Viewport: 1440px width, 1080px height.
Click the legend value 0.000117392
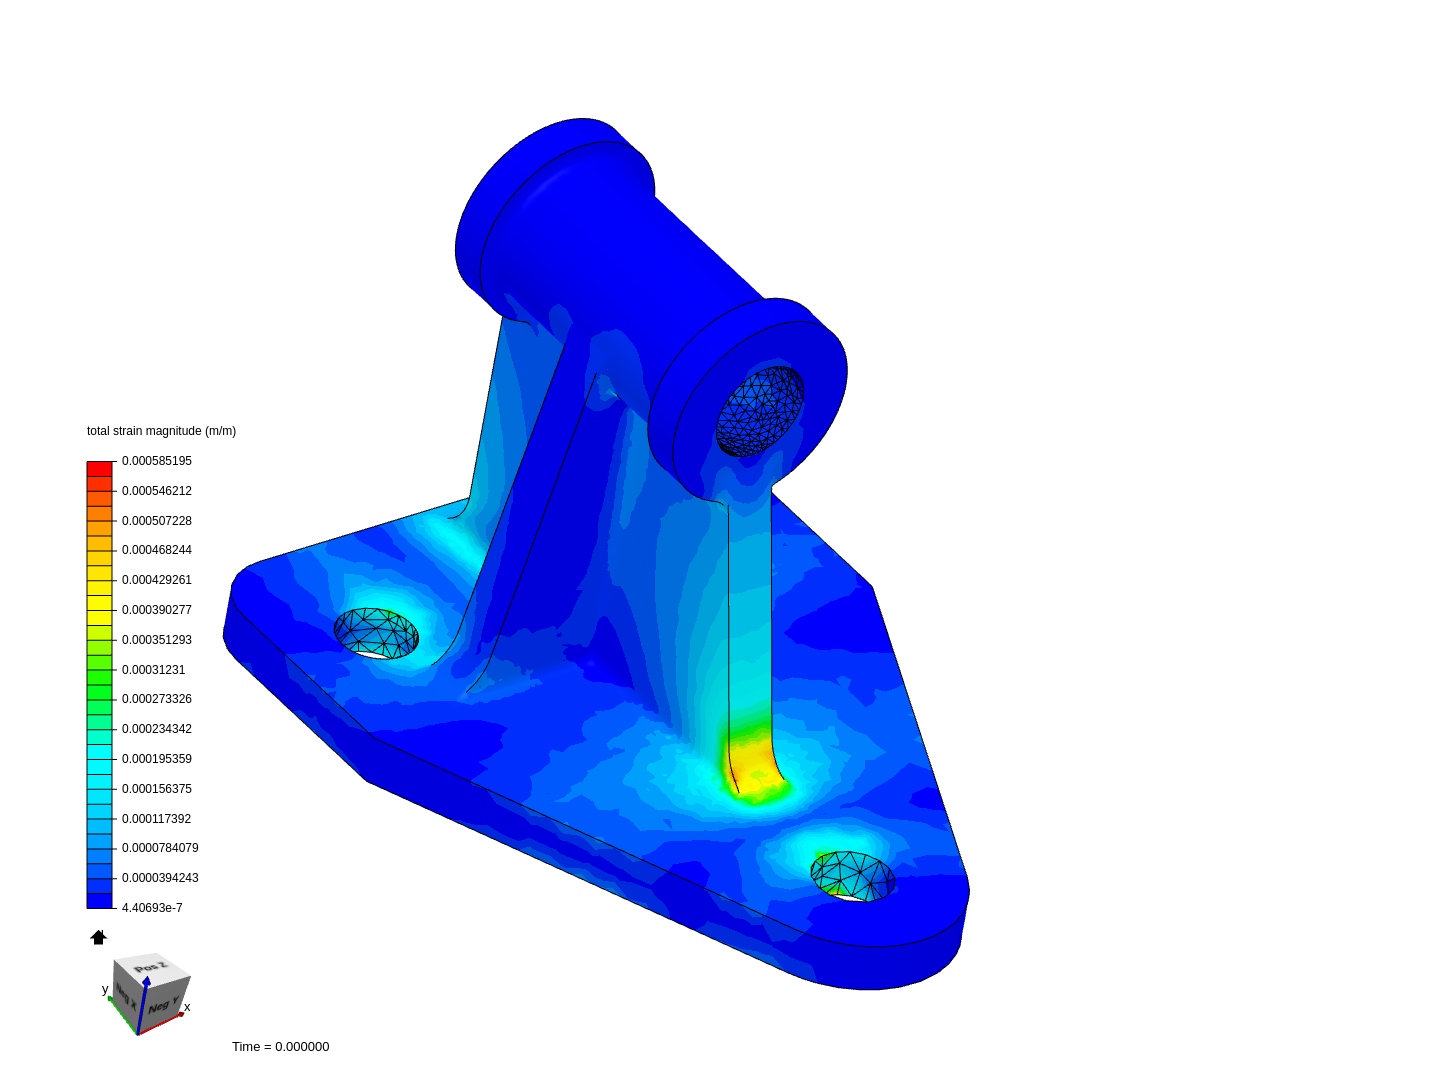coord(157,819)
